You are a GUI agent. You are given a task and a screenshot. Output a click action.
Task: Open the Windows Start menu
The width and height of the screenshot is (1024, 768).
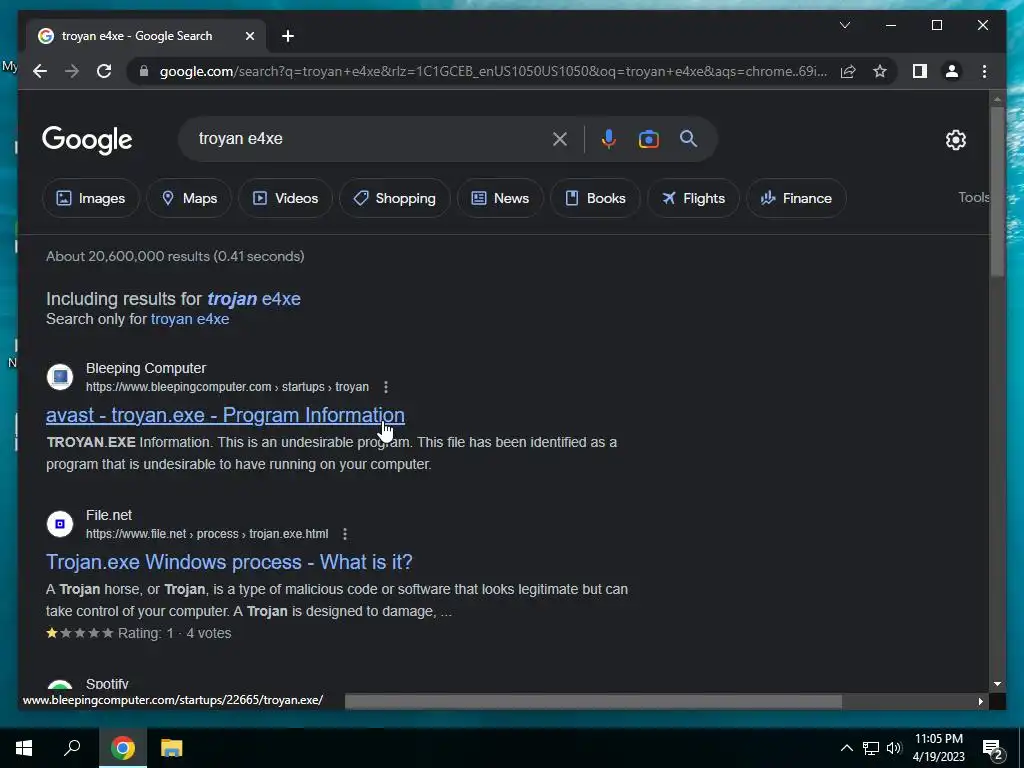[24, 748]
